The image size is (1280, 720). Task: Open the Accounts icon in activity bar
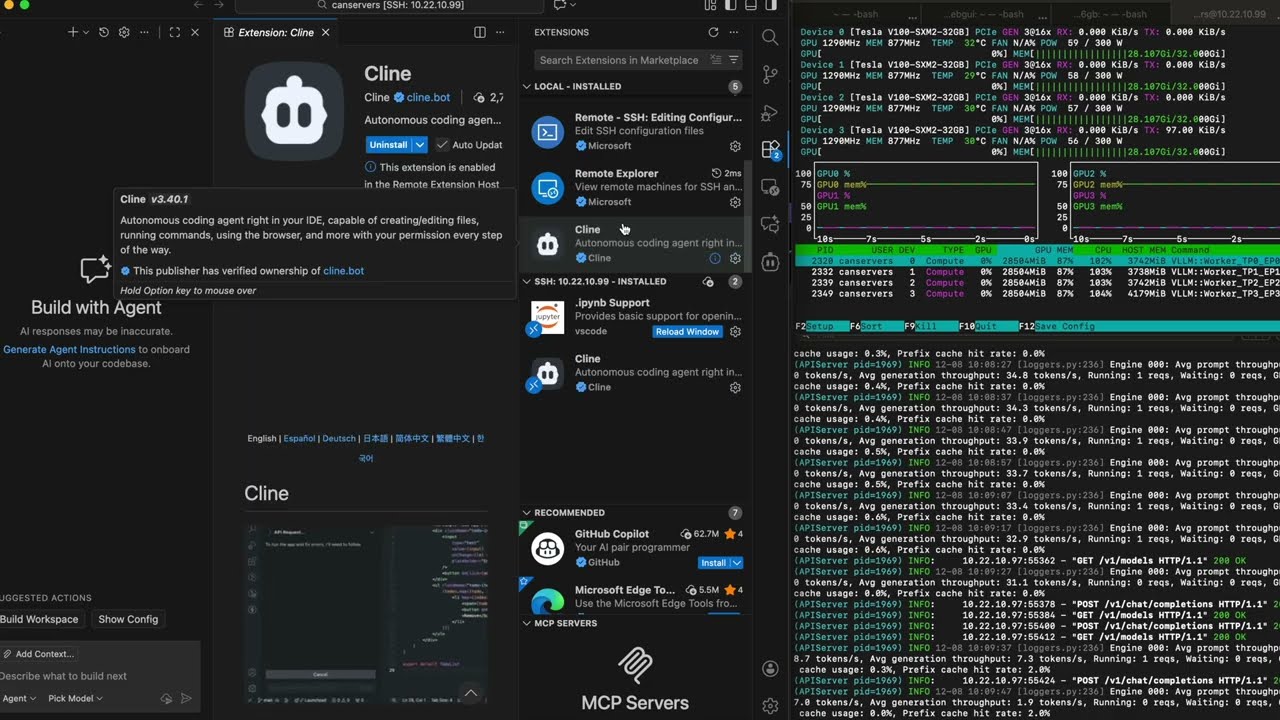(x=770, y=669)
